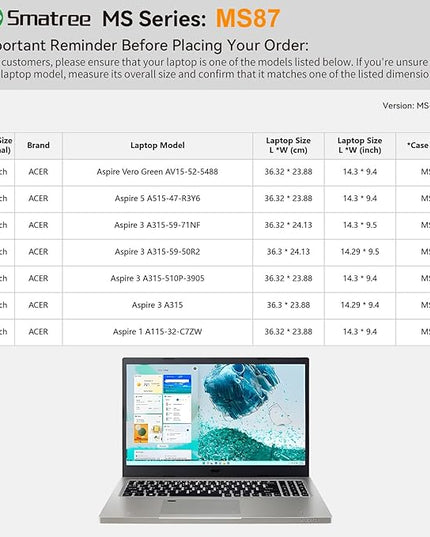
Task: Click the 36.3 * 24.13 cm size cell
Action: tap(288, 252)
